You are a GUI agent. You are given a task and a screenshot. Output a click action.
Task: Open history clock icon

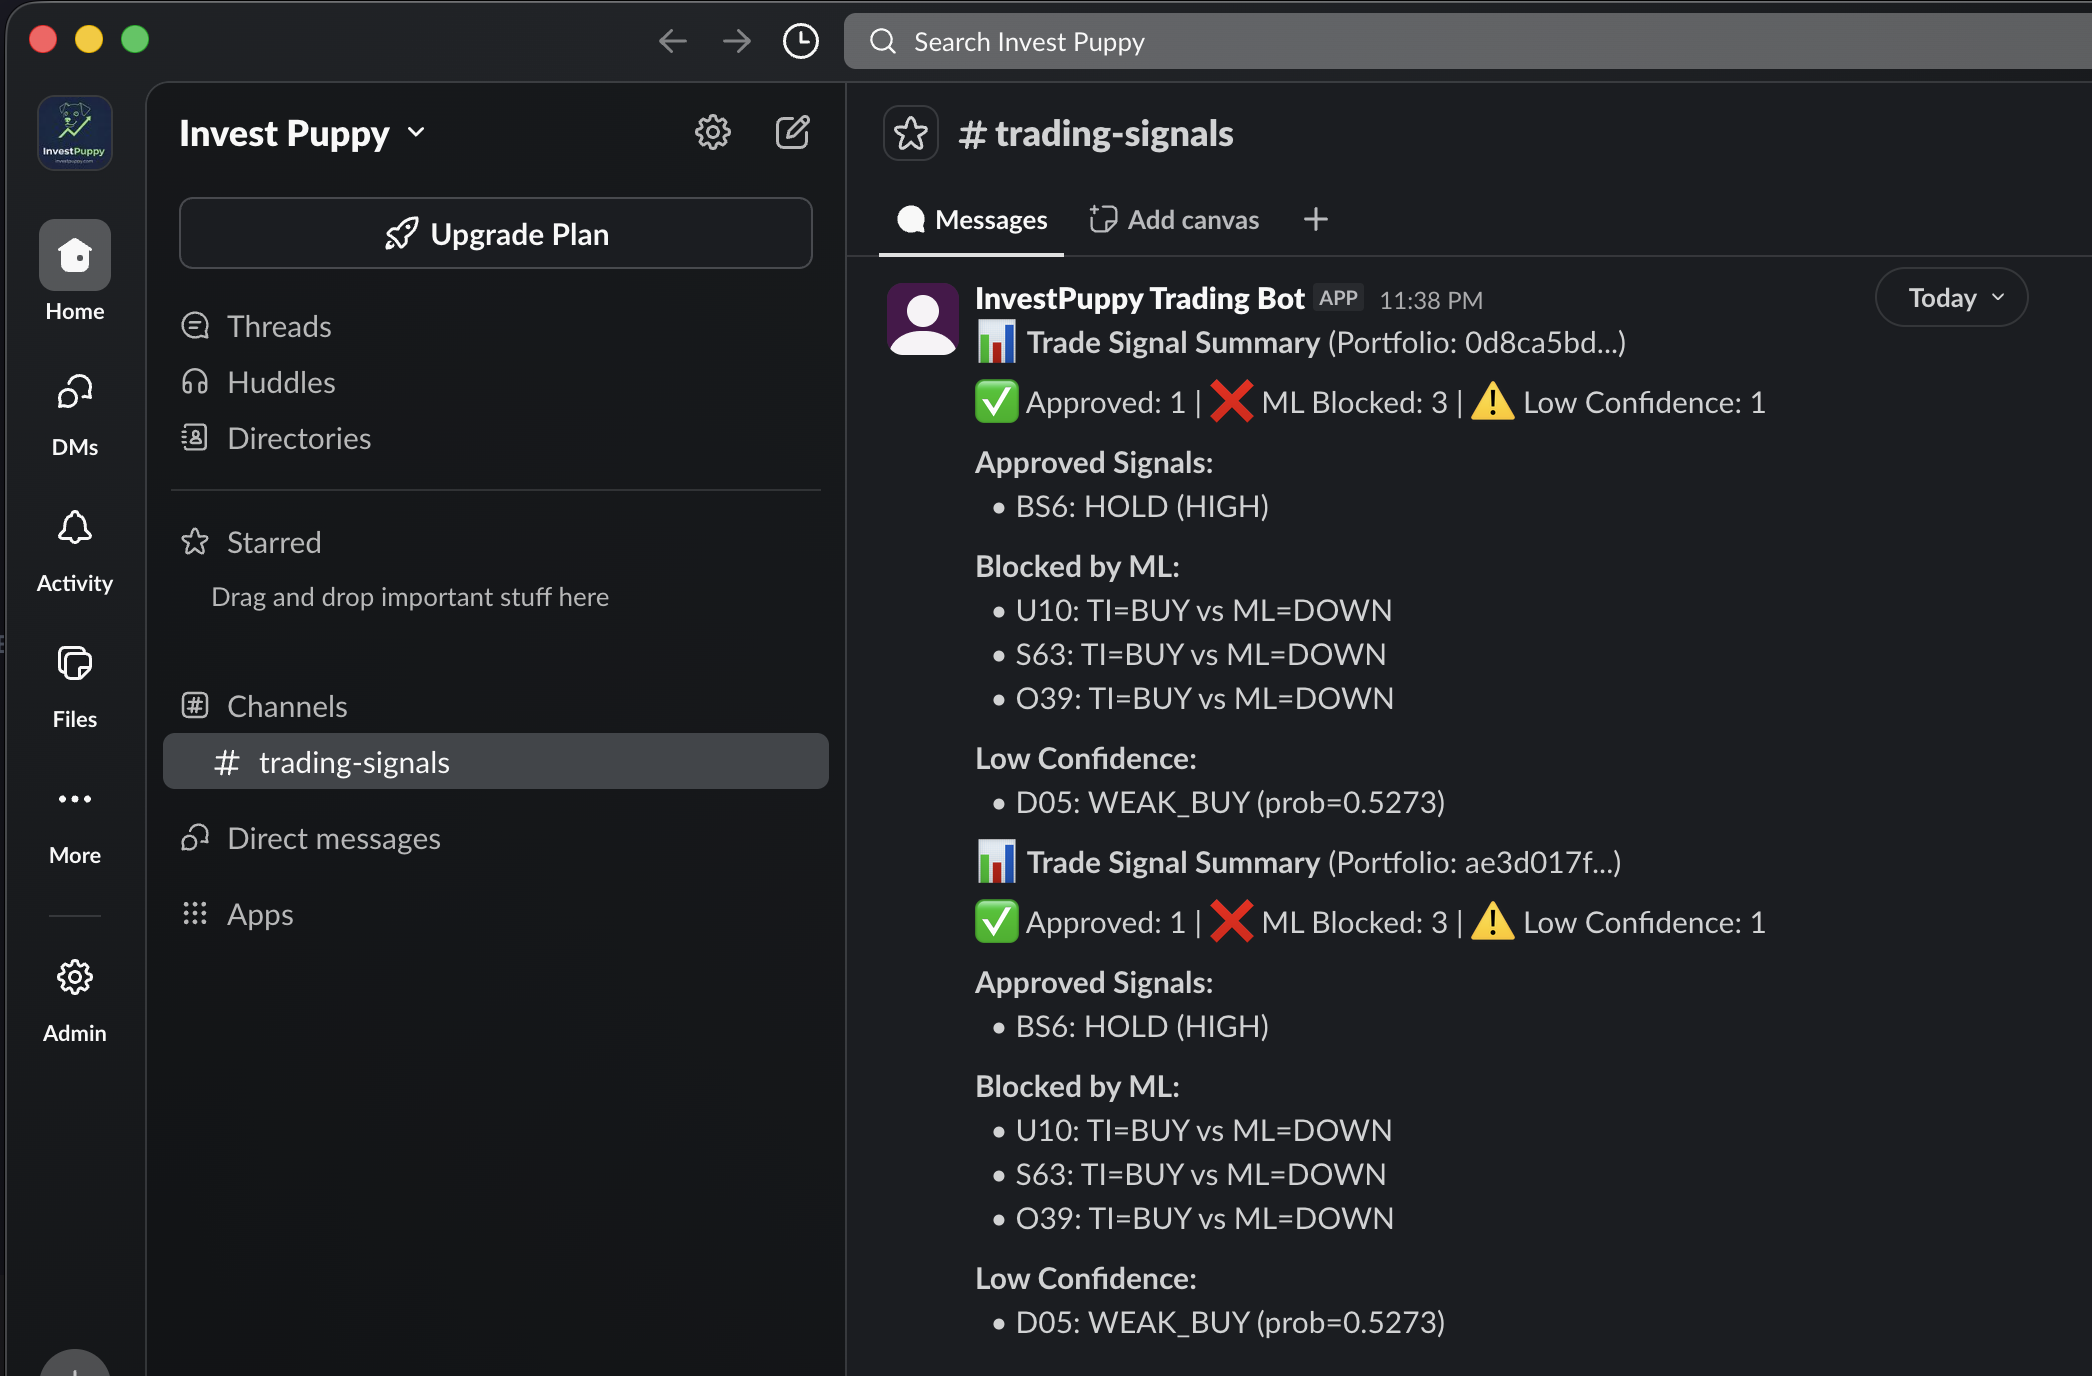coord(800,41)
